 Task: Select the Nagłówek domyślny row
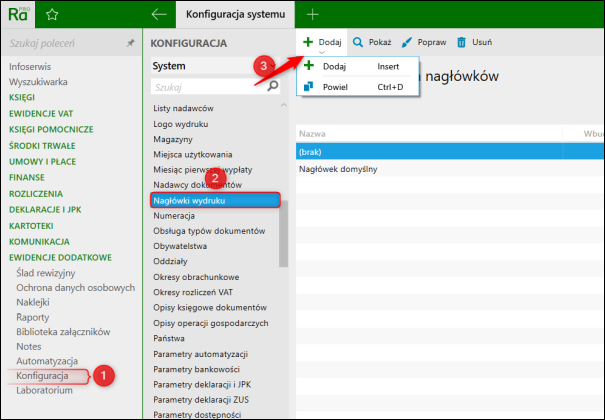pos(450,169)
